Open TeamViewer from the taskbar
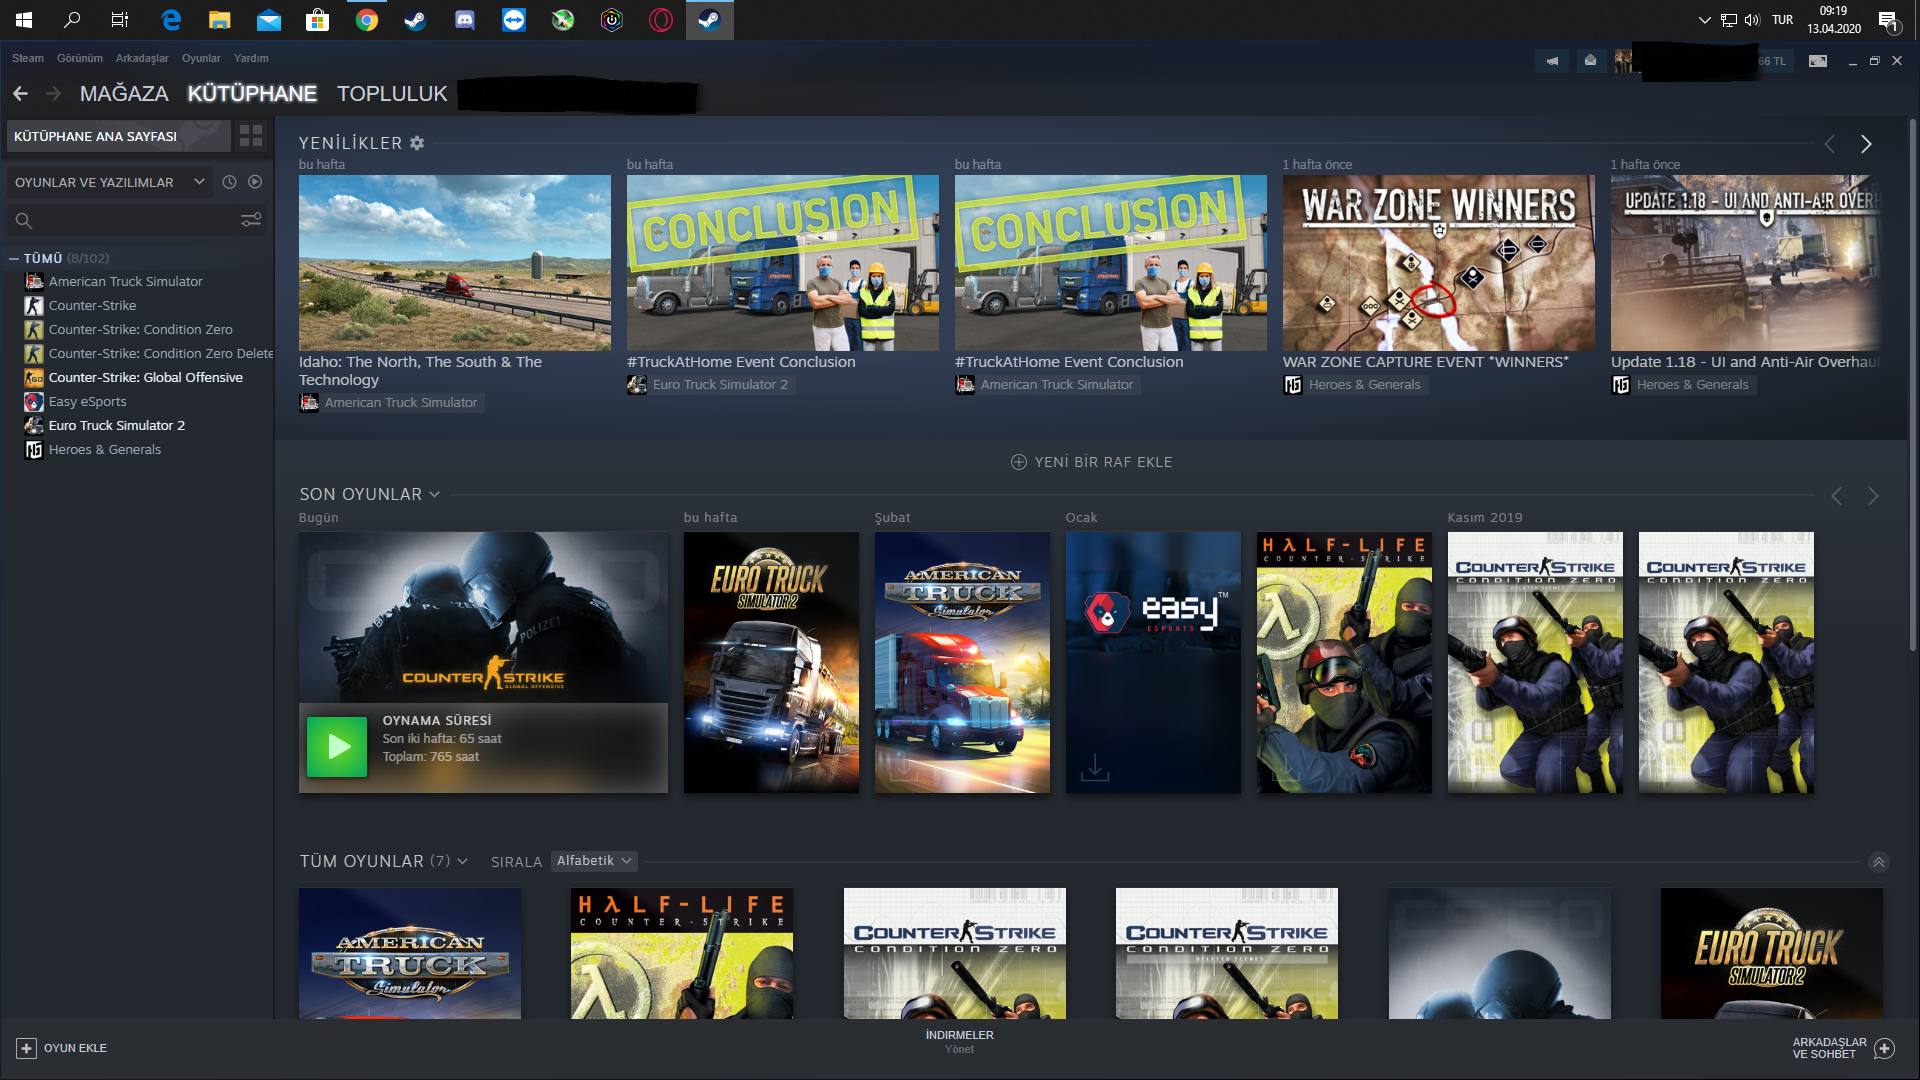Image resolution: width=1920 pixels, height=1080 pixels. (514, 20)
